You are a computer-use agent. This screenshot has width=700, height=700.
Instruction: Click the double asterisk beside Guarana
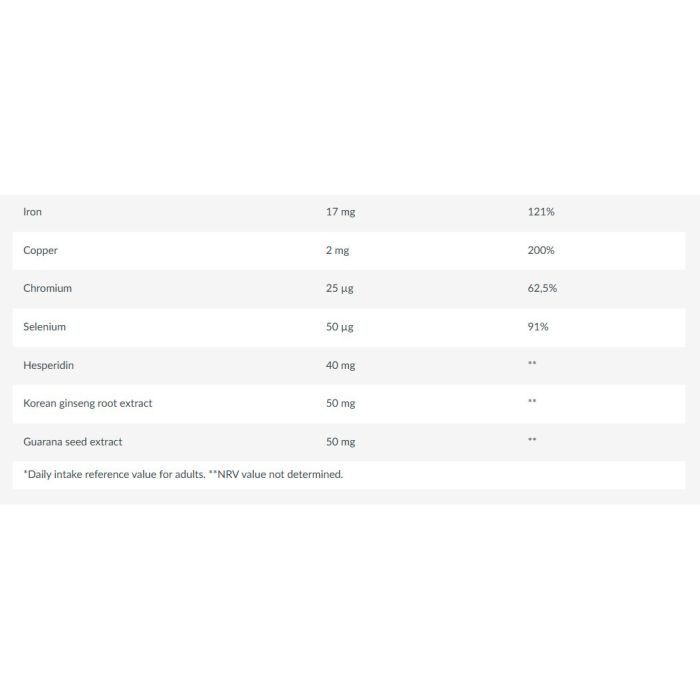532,440
